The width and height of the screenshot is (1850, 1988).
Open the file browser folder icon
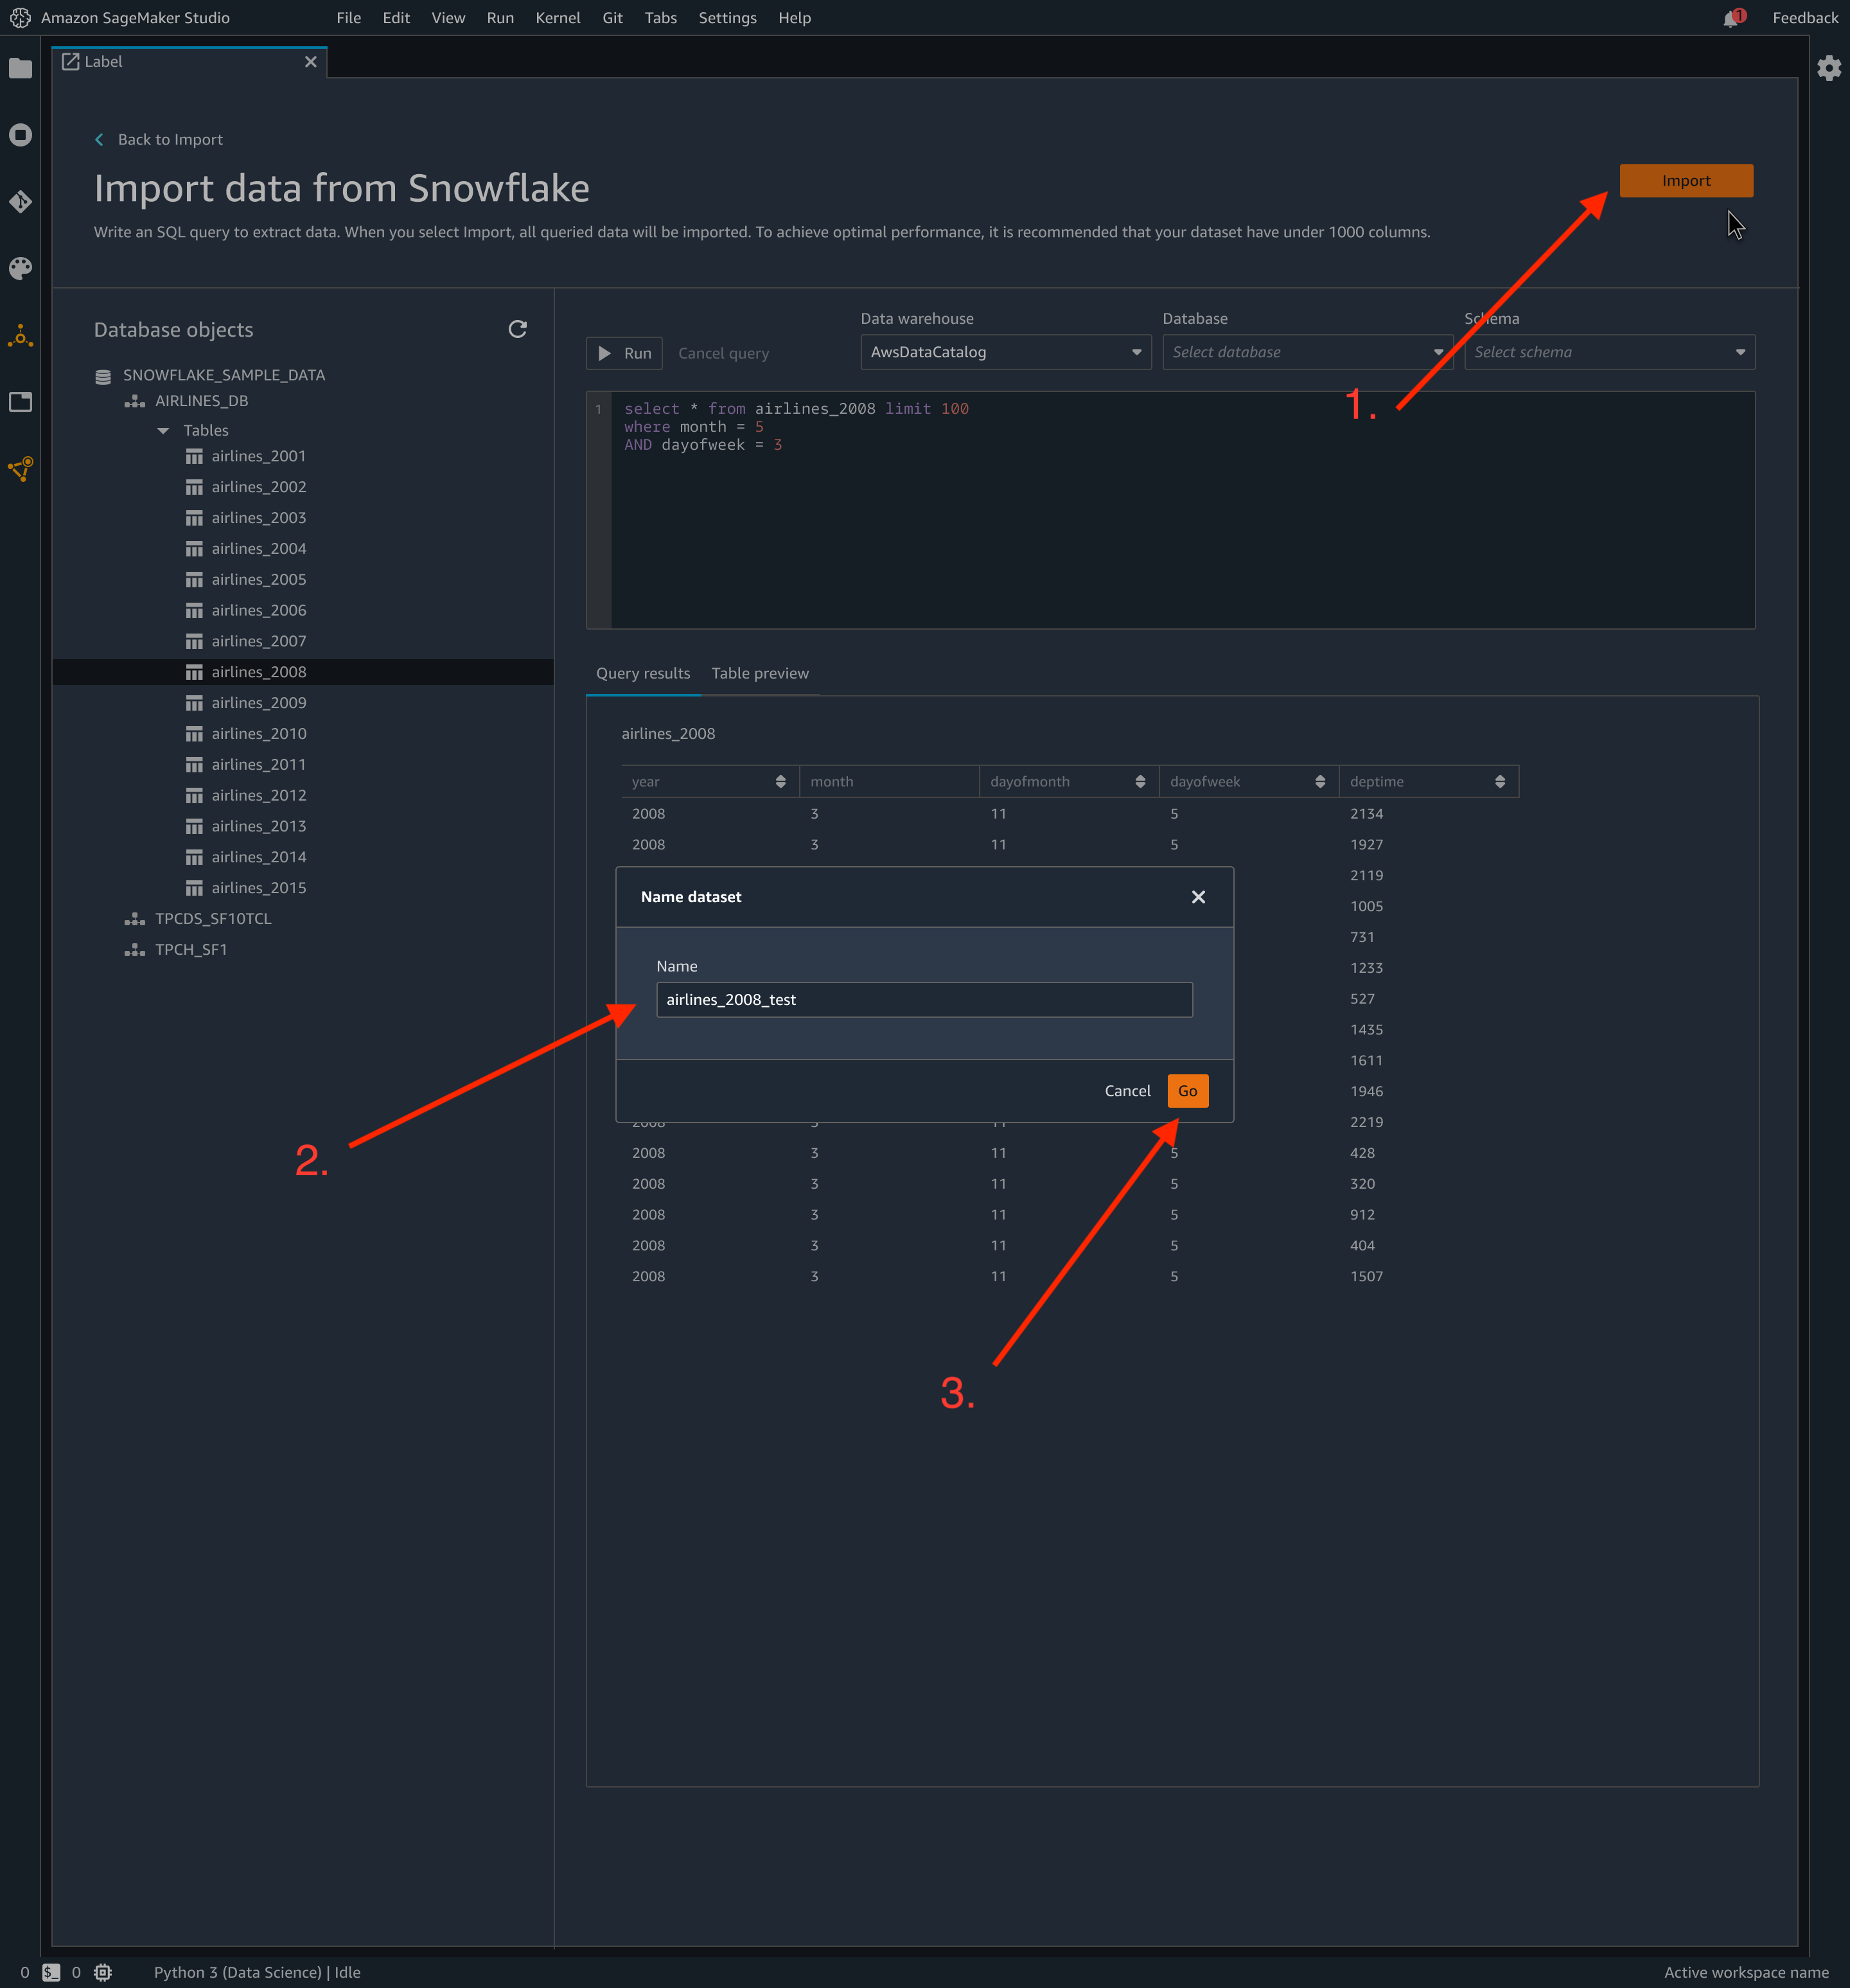pos(20,68)
